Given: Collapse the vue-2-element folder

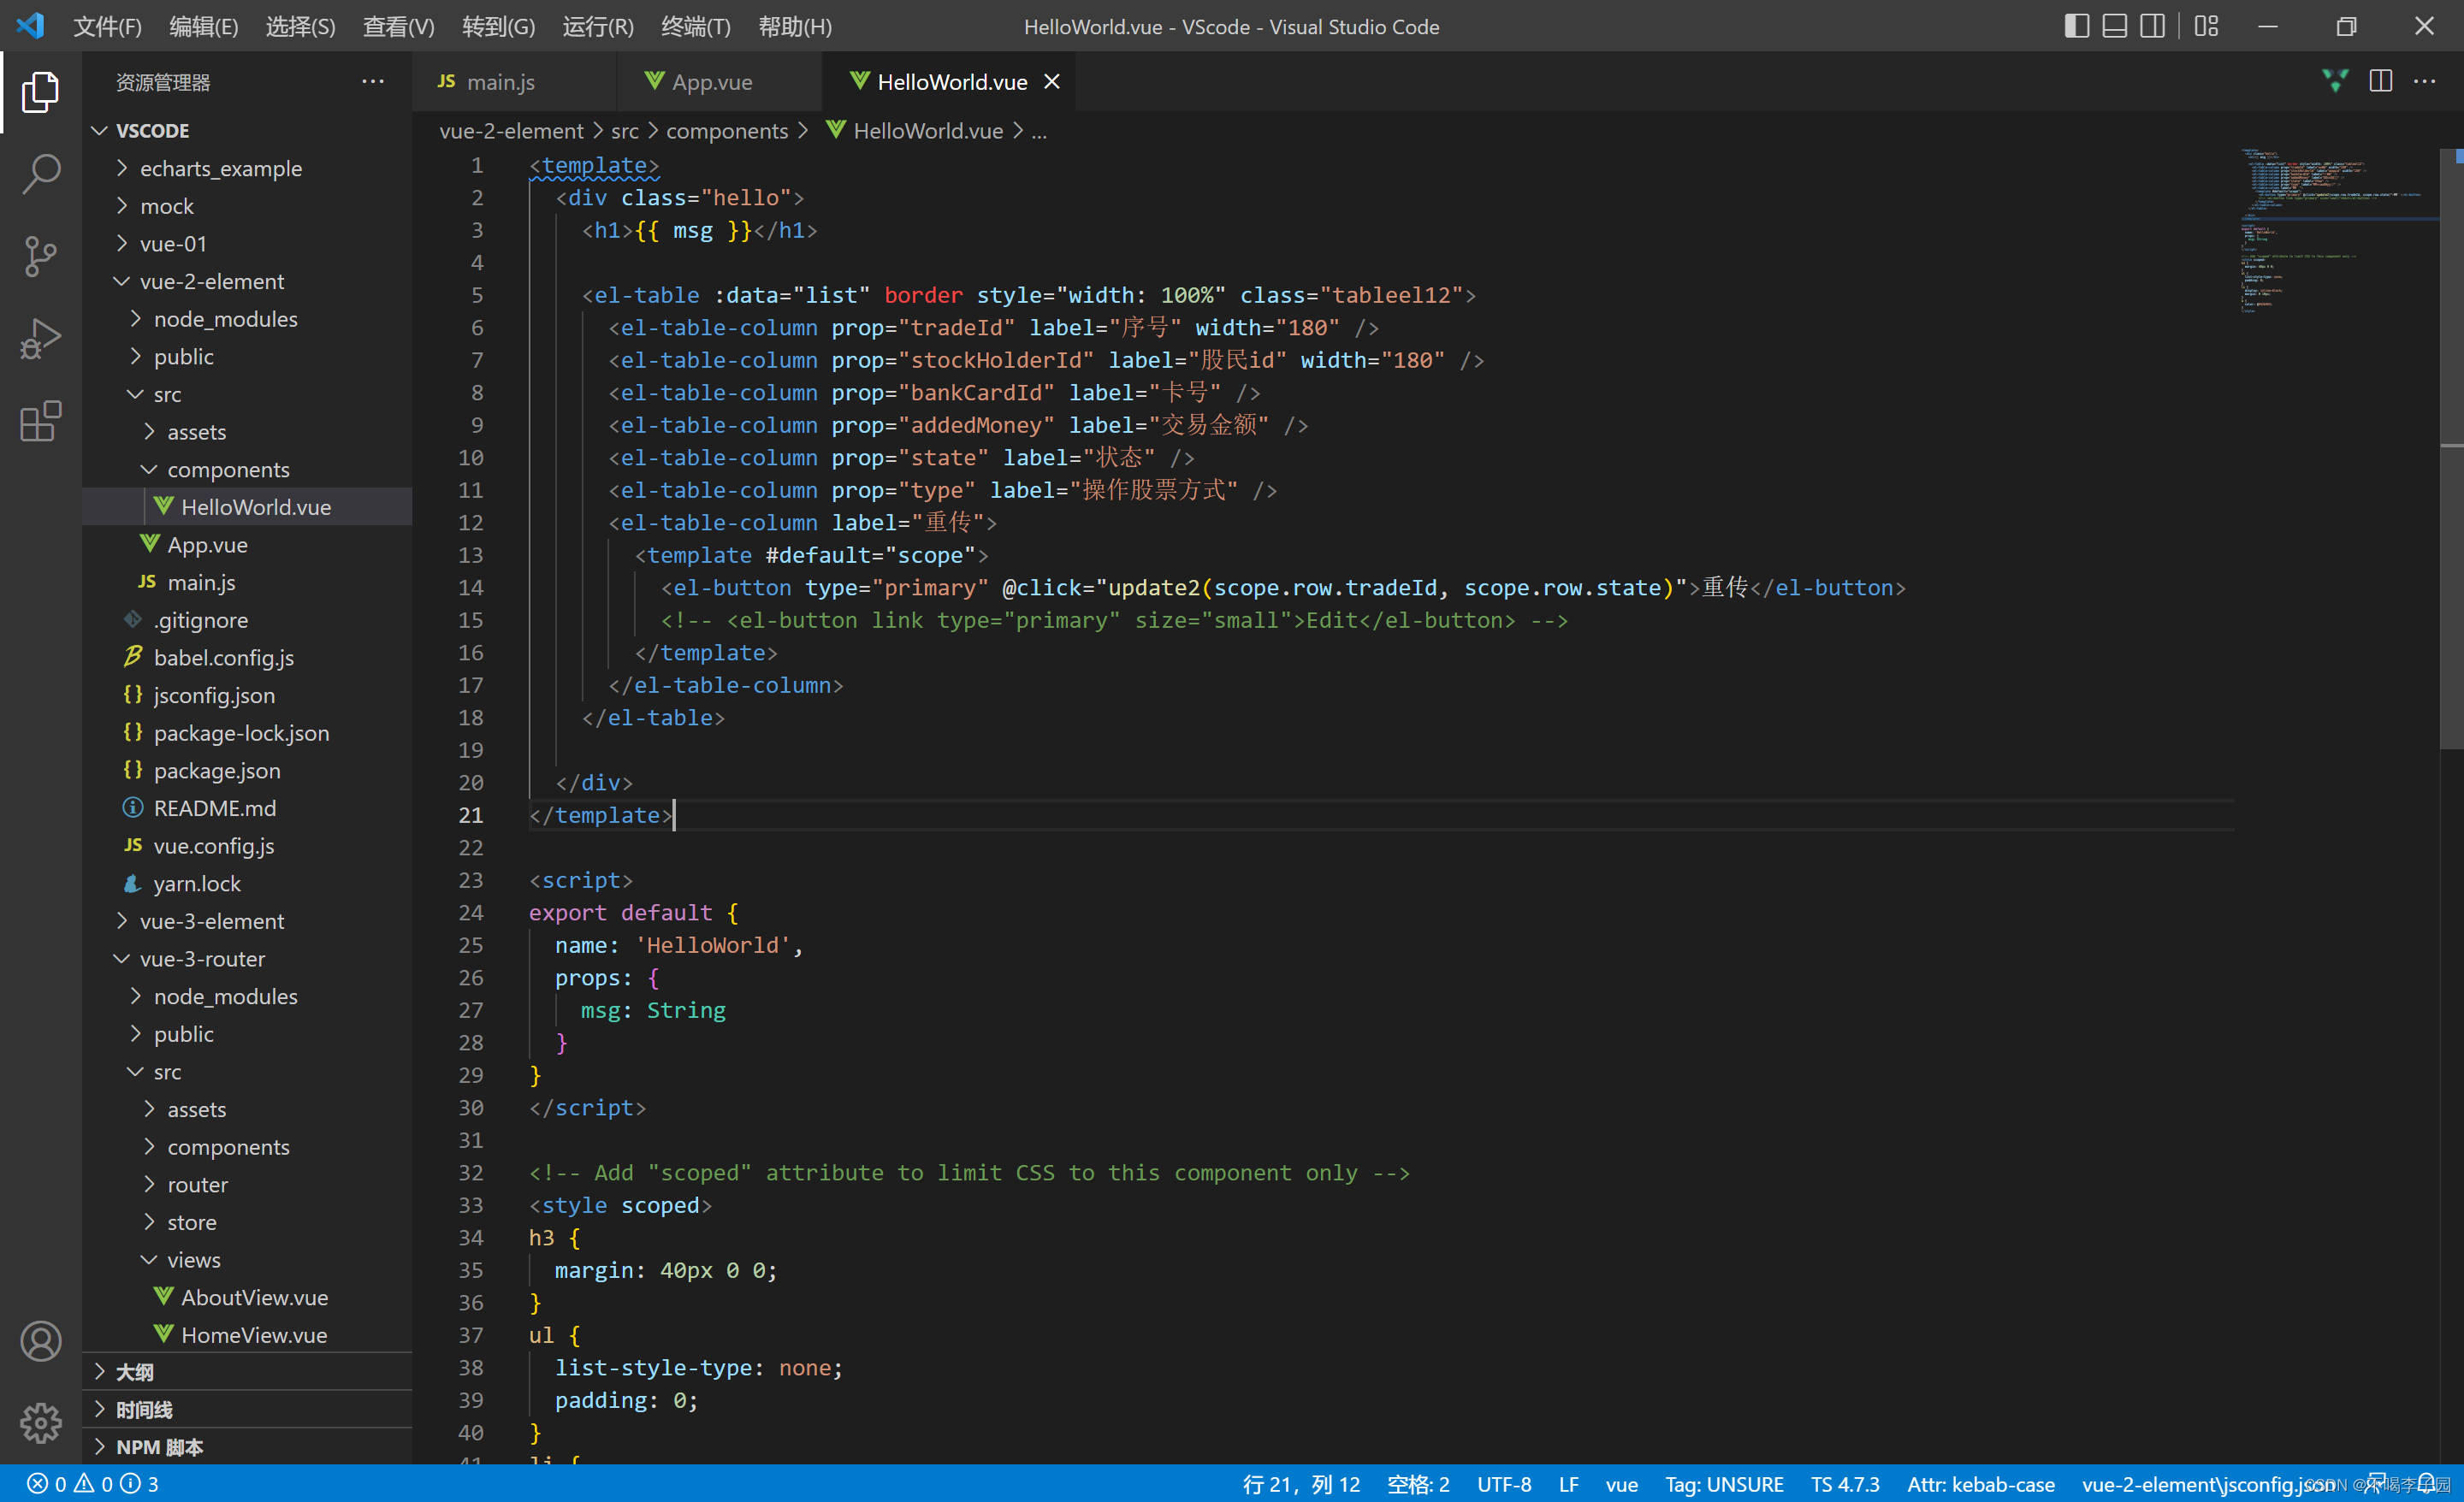Looking at the screenshot, I should (211, 281).
